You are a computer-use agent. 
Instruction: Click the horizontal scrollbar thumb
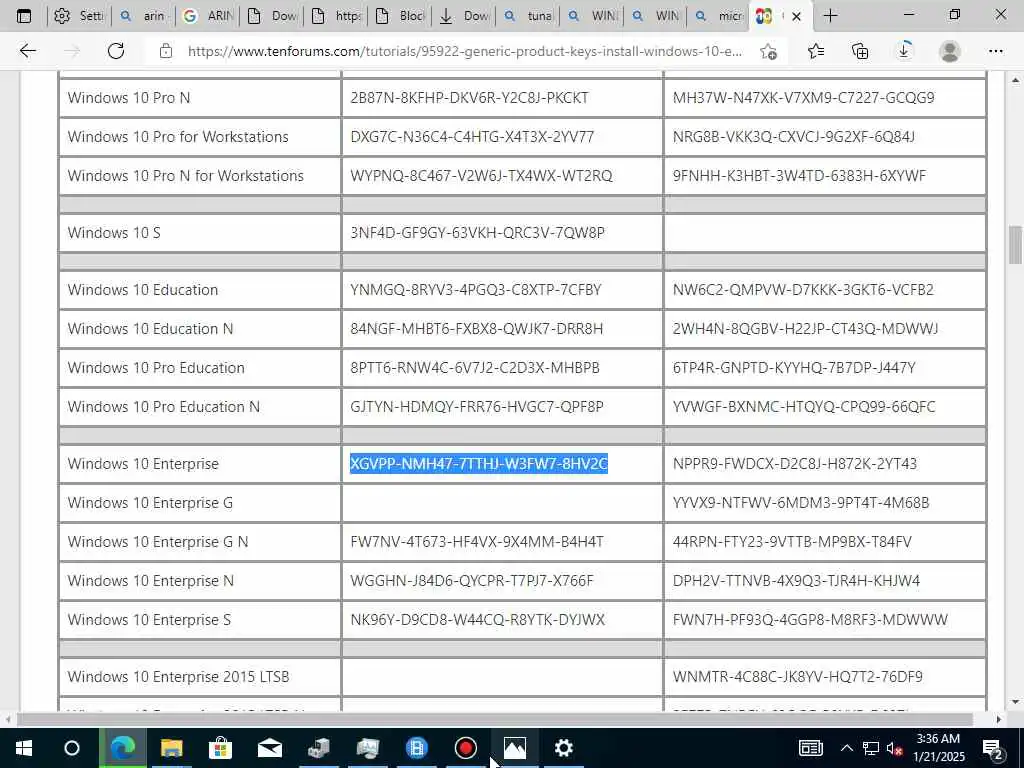tap(495, 720)
